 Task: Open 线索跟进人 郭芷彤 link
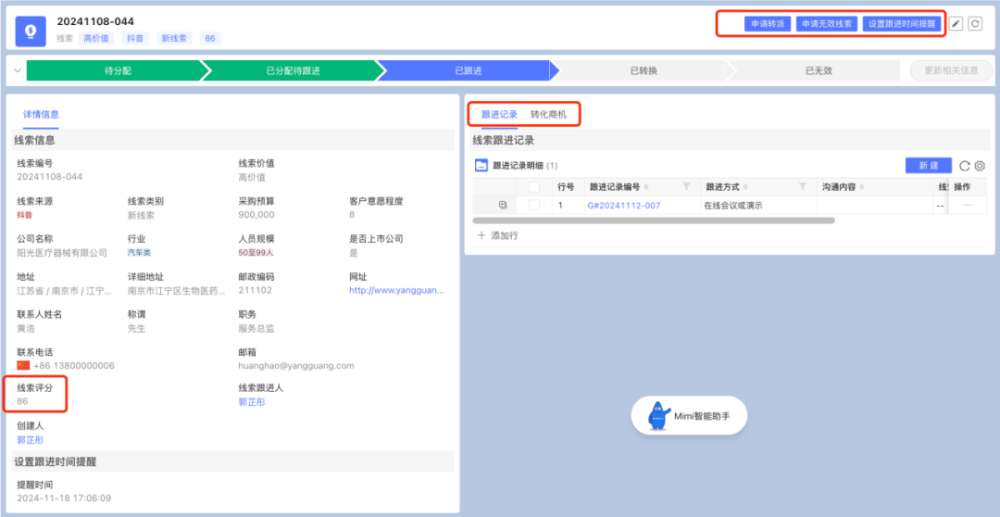pyautogui.click(x=251, y=402)
